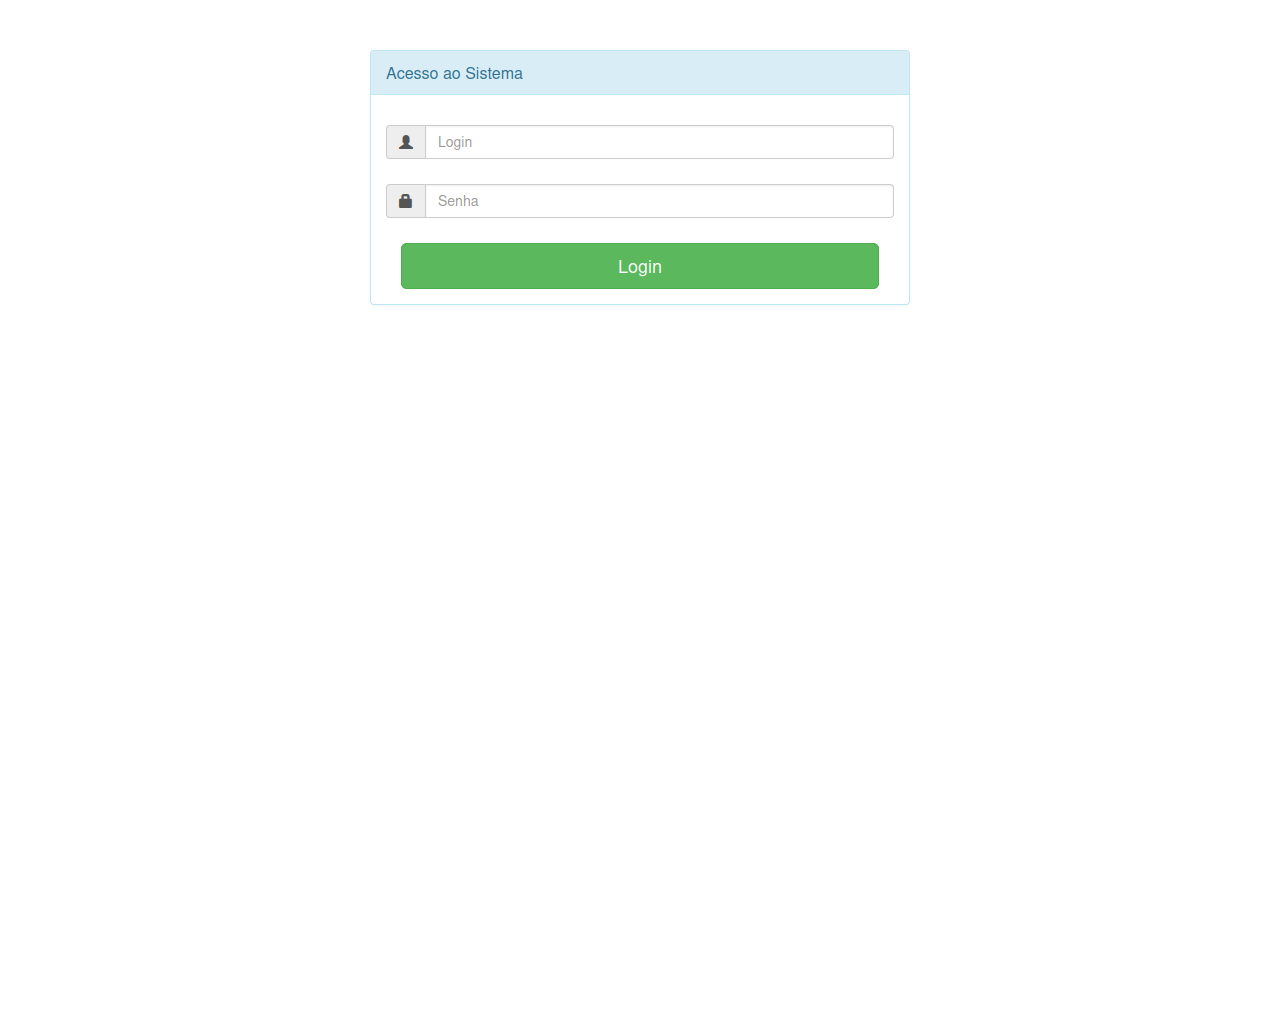Click the word Sistema in panel title
1280x1024 pixels.
click(494, 73)
